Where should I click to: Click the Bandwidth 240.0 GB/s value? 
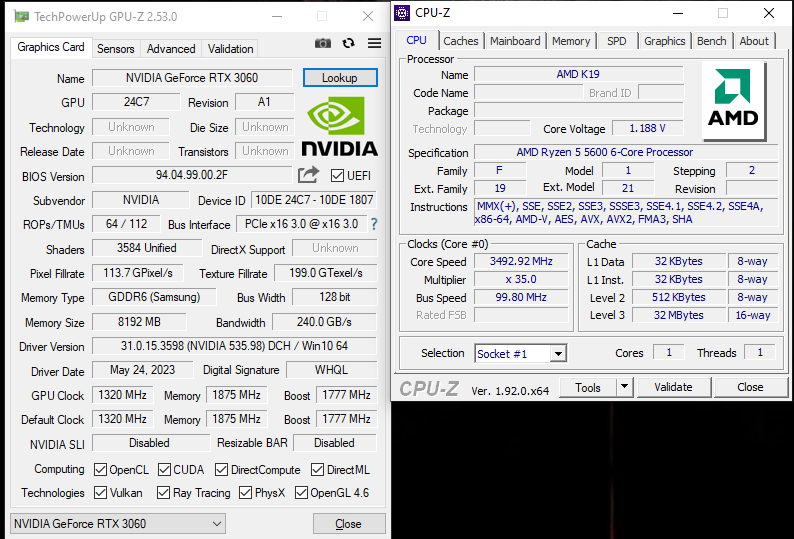324,322
